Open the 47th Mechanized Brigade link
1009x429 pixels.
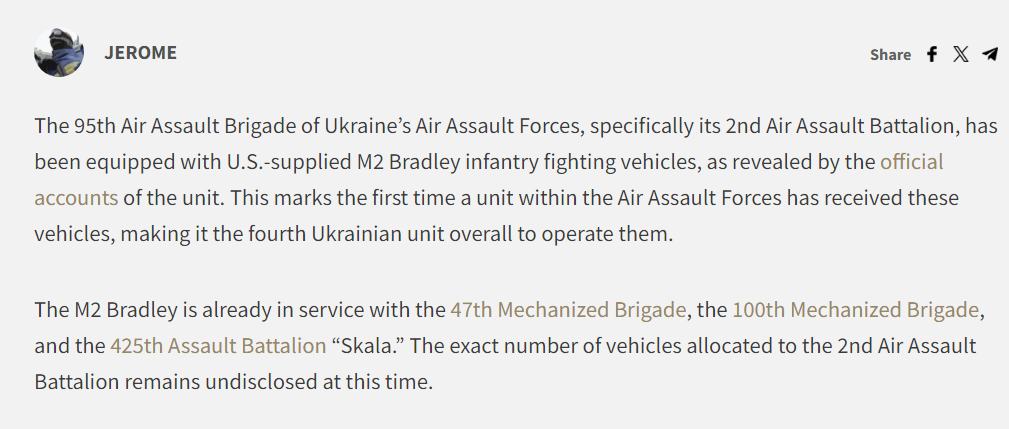(x=568, y=310)
